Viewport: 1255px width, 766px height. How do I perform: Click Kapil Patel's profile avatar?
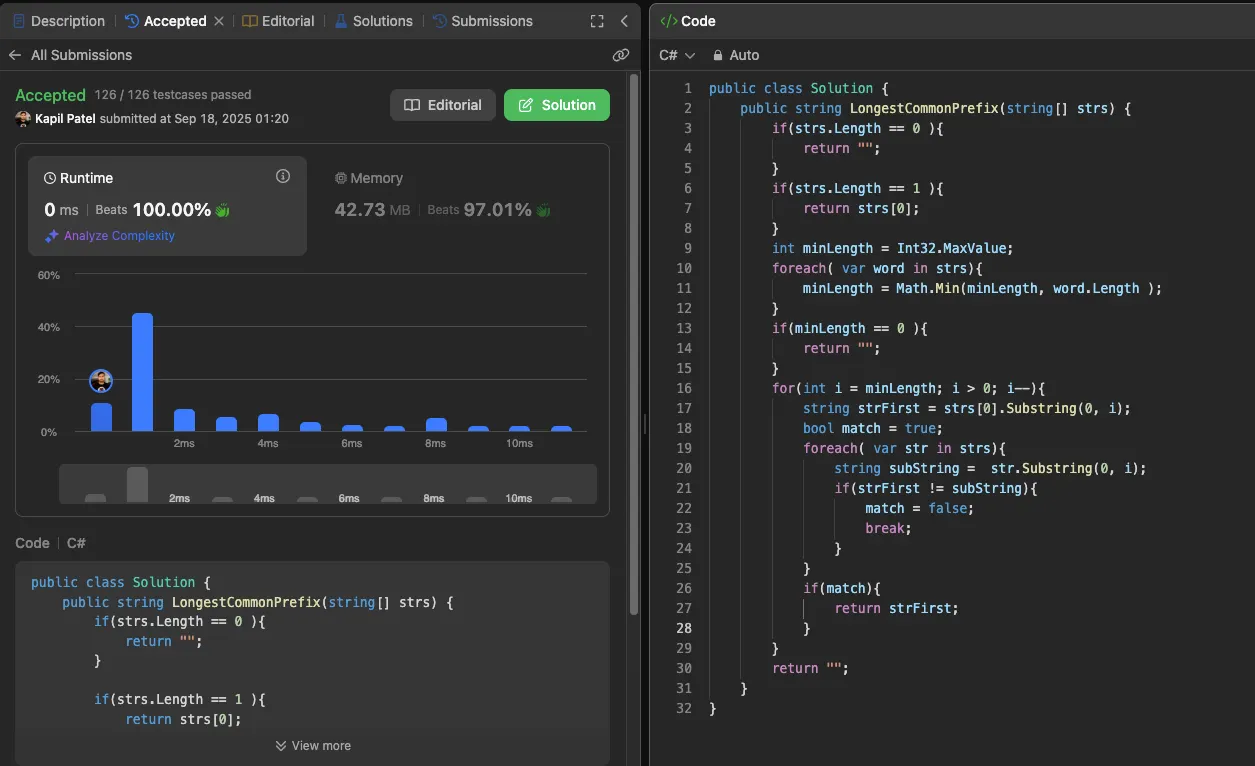tap(21, 119)
